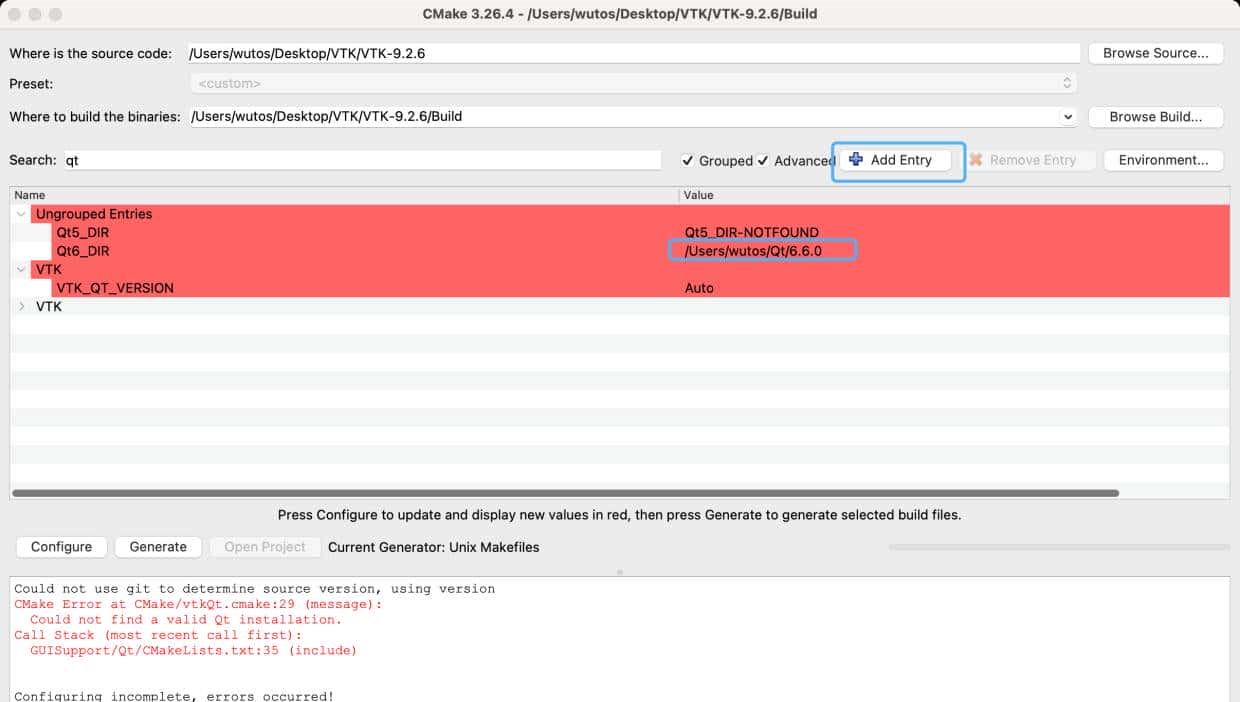This screenshot has width=1240, height=702.
Task: Toggle the Grouped checkbox
Action: pos(687,161)
